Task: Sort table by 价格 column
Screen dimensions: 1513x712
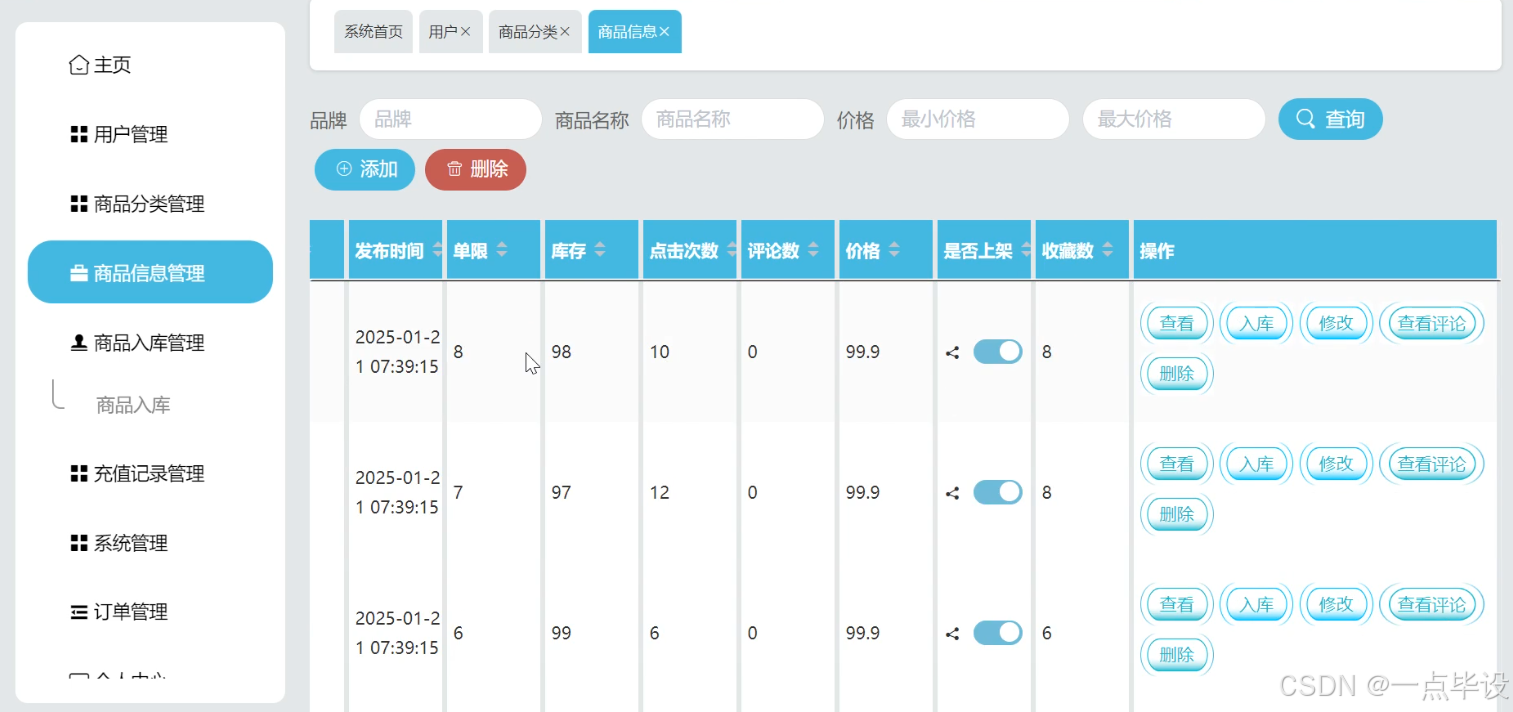Action: [893, 251]
